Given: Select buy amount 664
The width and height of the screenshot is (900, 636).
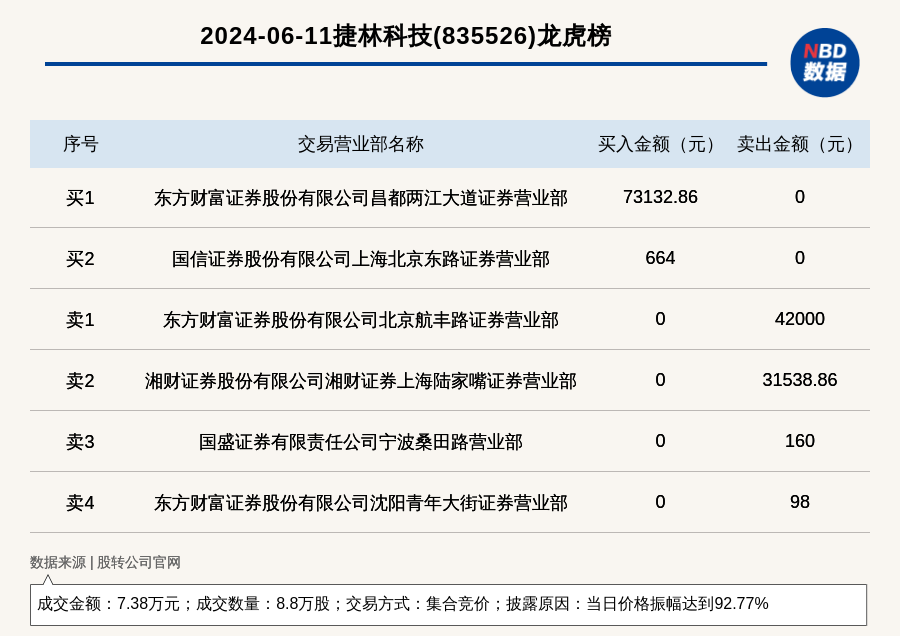Looking at the screenshot, I should tap(660, 258).
